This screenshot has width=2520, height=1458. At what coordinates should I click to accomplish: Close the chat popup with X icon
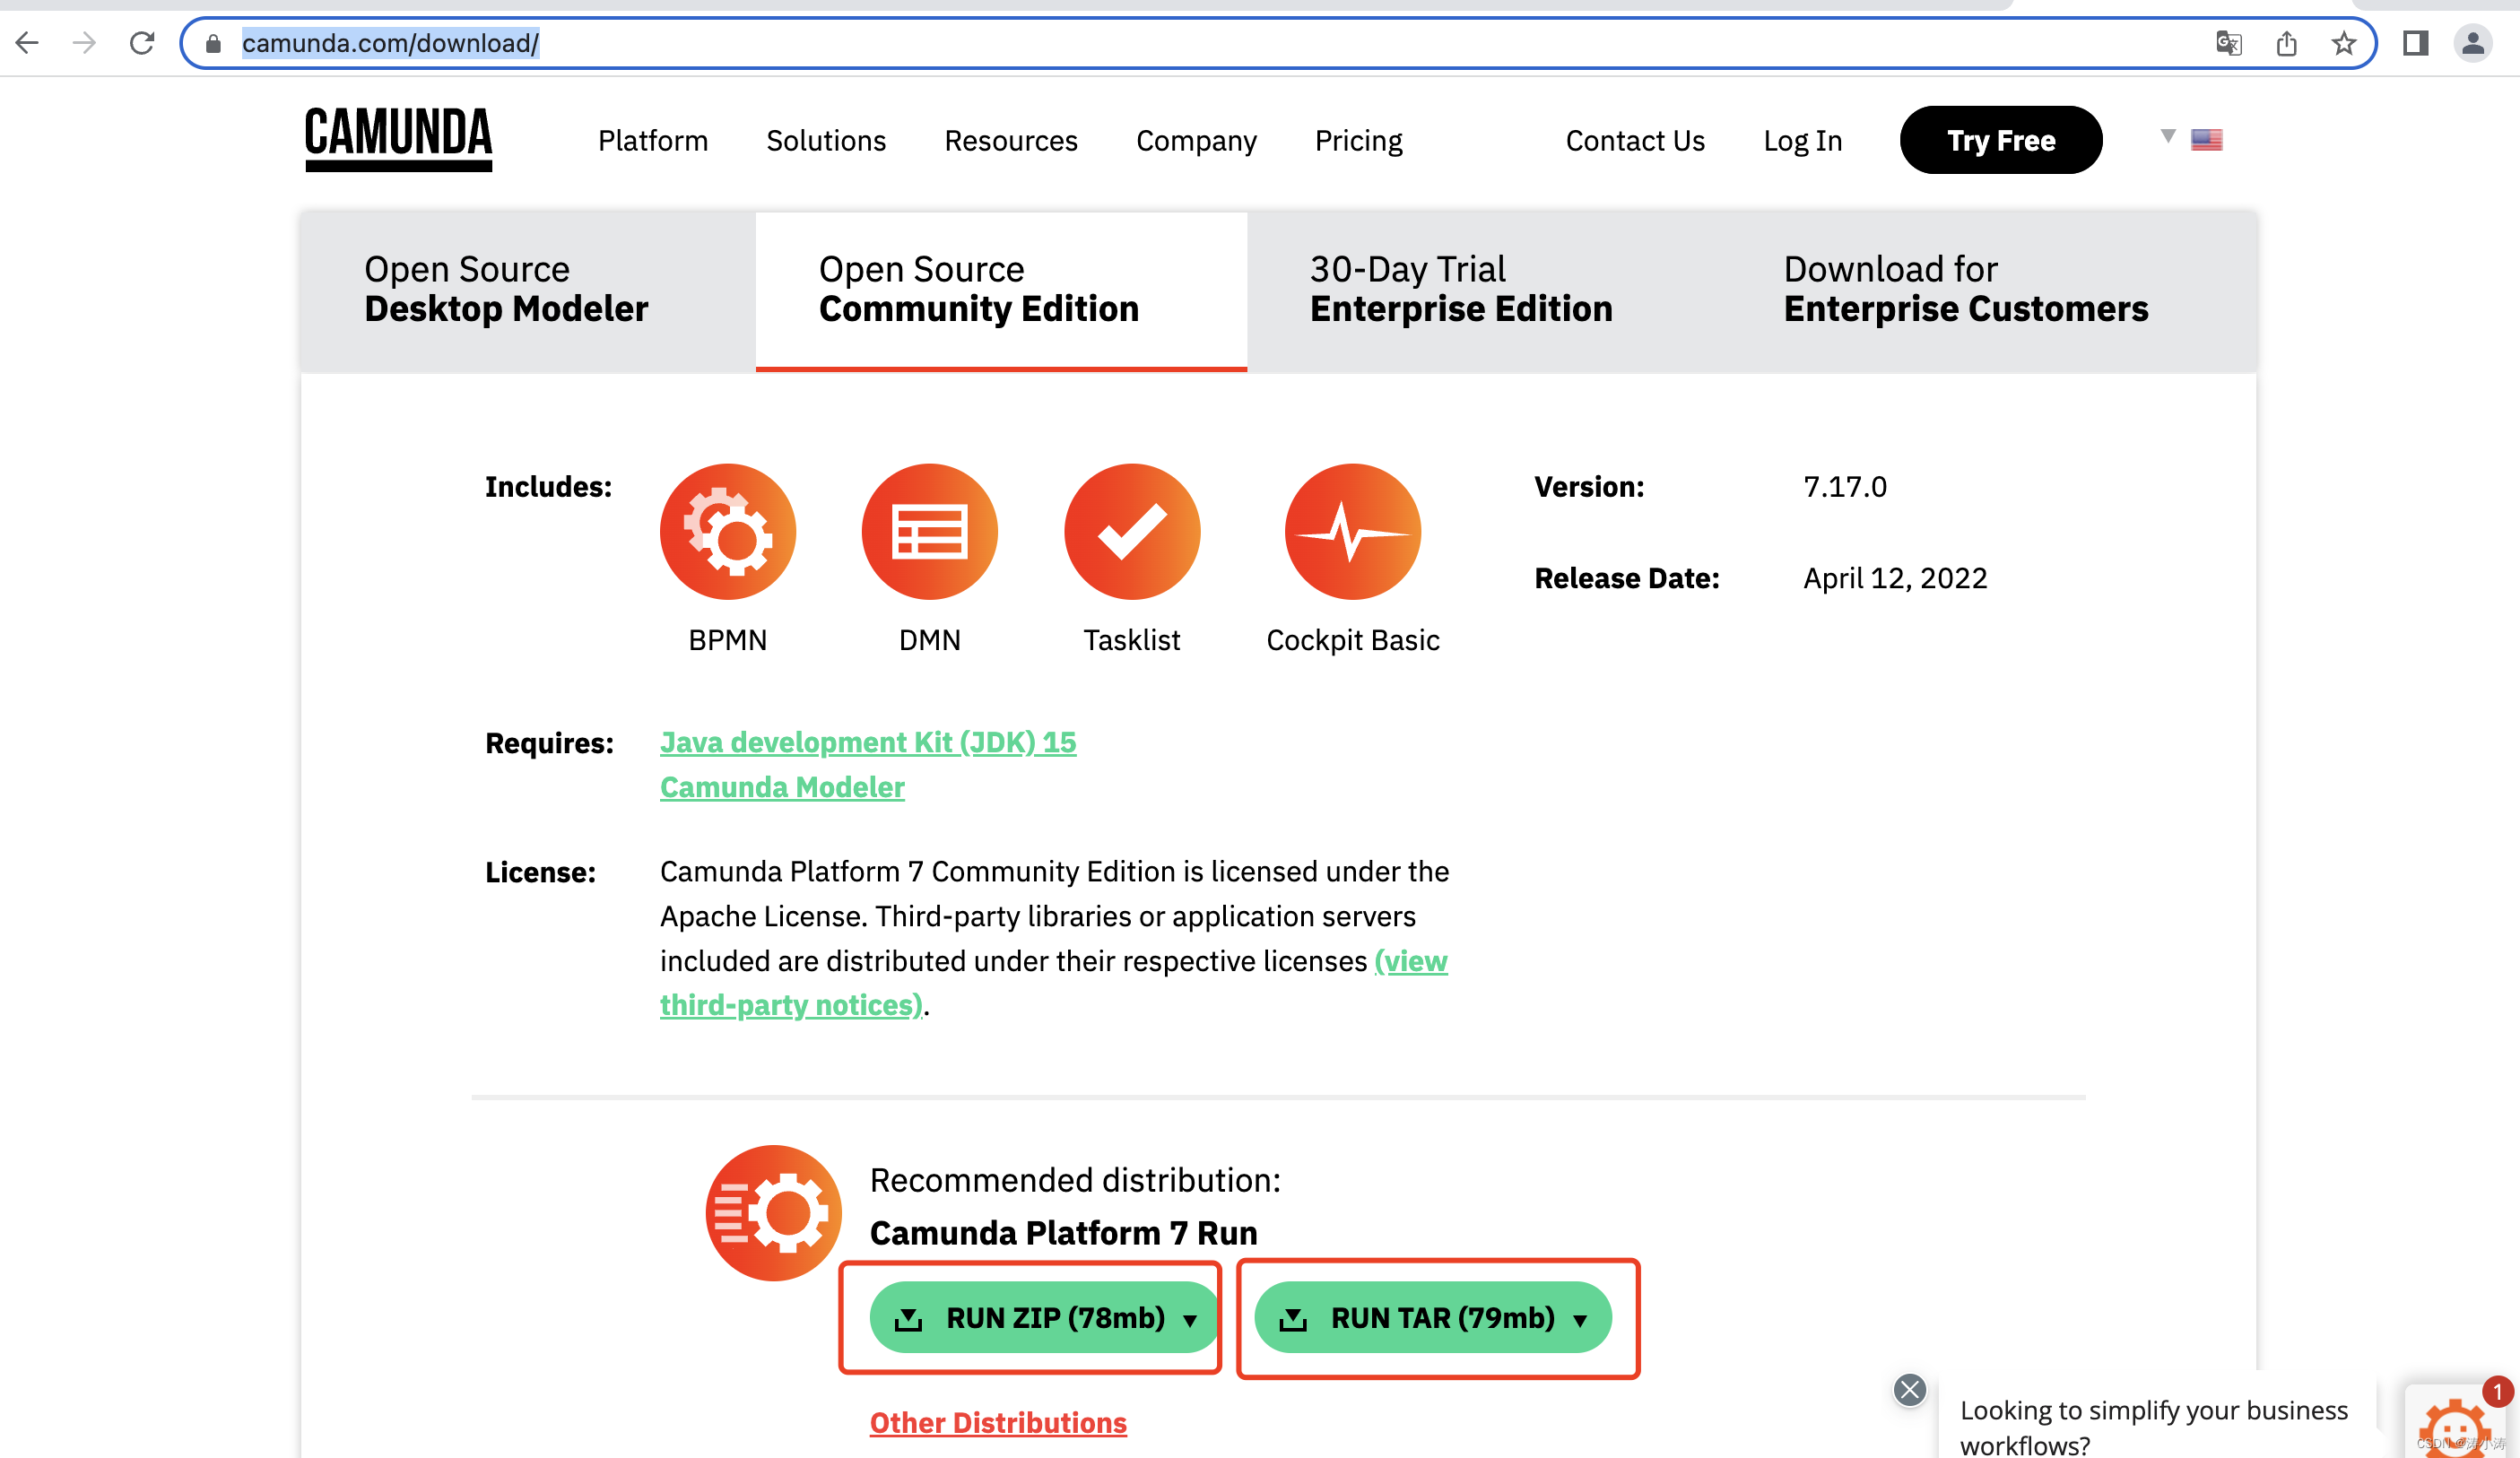[x=1910, y=1390]
